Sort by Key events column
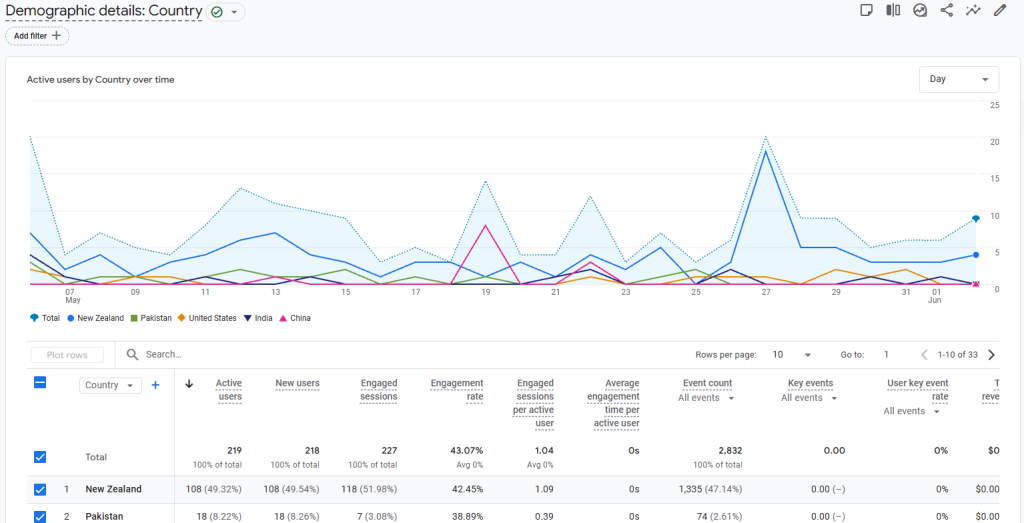 tap(810, 383)
